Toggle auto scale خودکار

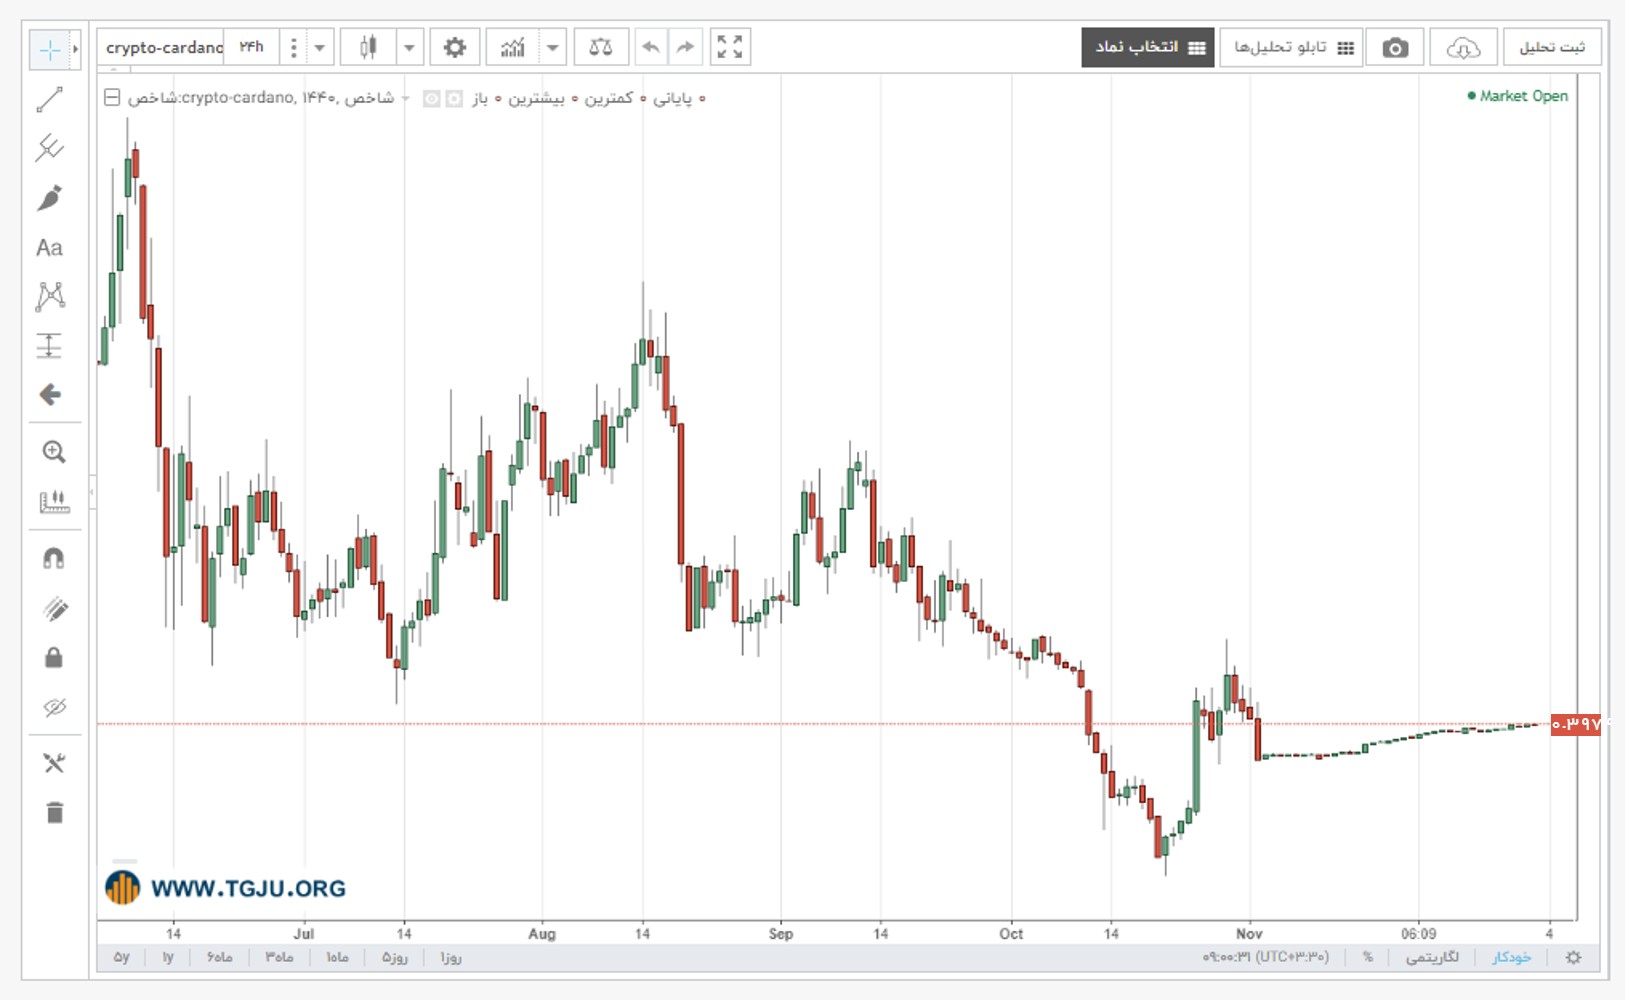[x=1511, y=957]
